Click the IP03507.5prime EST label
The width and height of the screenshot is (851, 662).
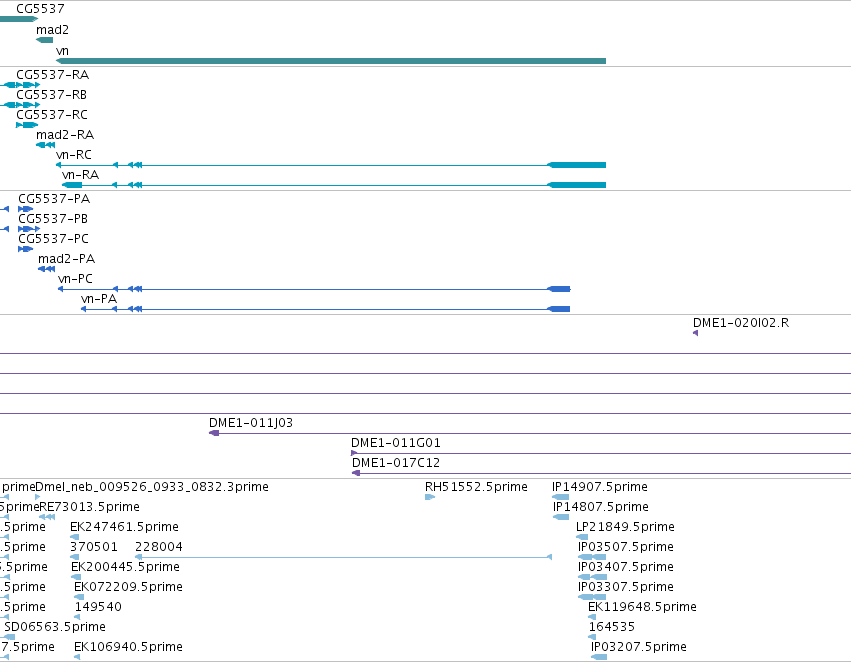[x=626, y=547]
